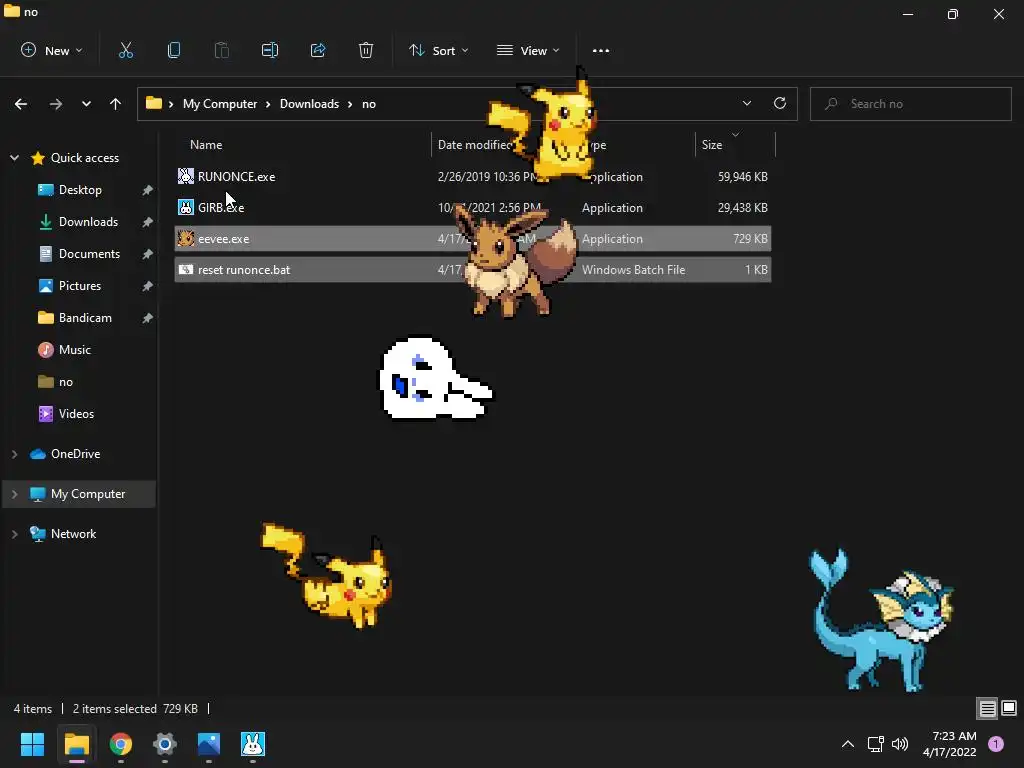This screenshot has width=1024, height=768.
Task: Sort by the Date modified column
Action: [x=474, y=145]
